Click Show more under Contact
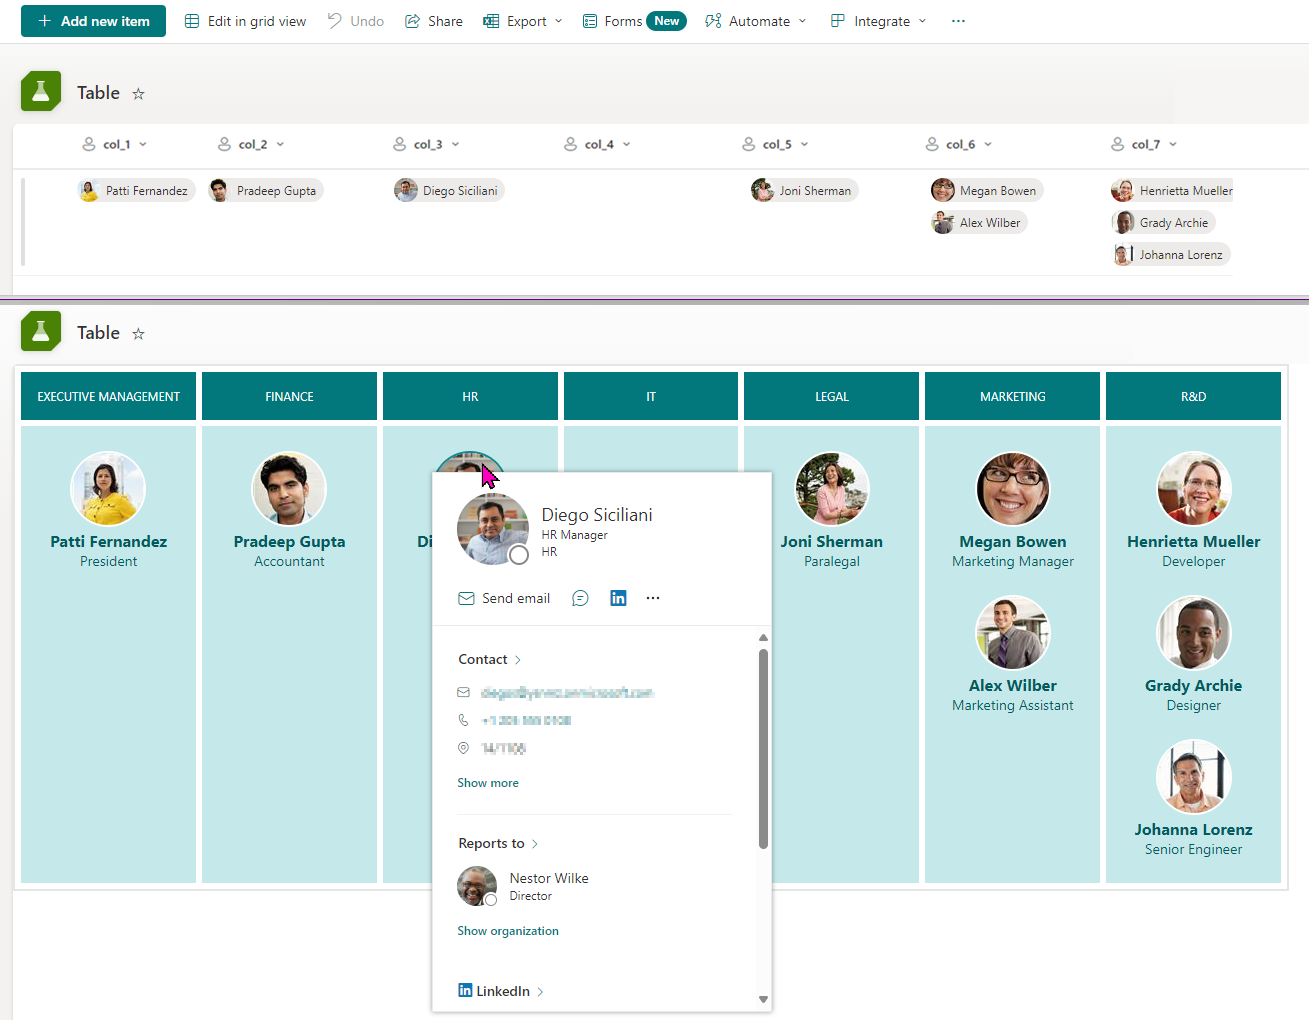 pos(488,783)
